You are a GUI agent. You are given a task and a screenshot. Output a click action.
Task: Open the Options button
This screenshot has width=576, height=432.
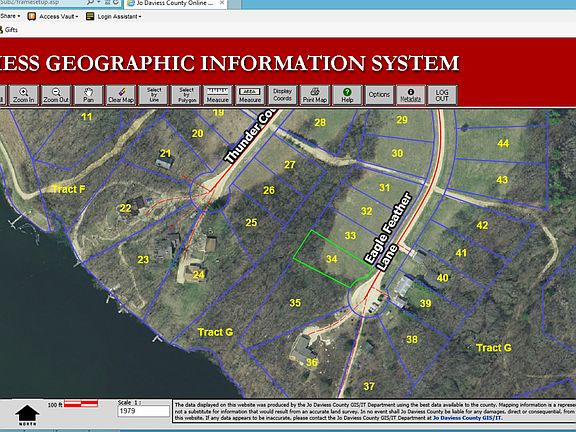(379, 95)
